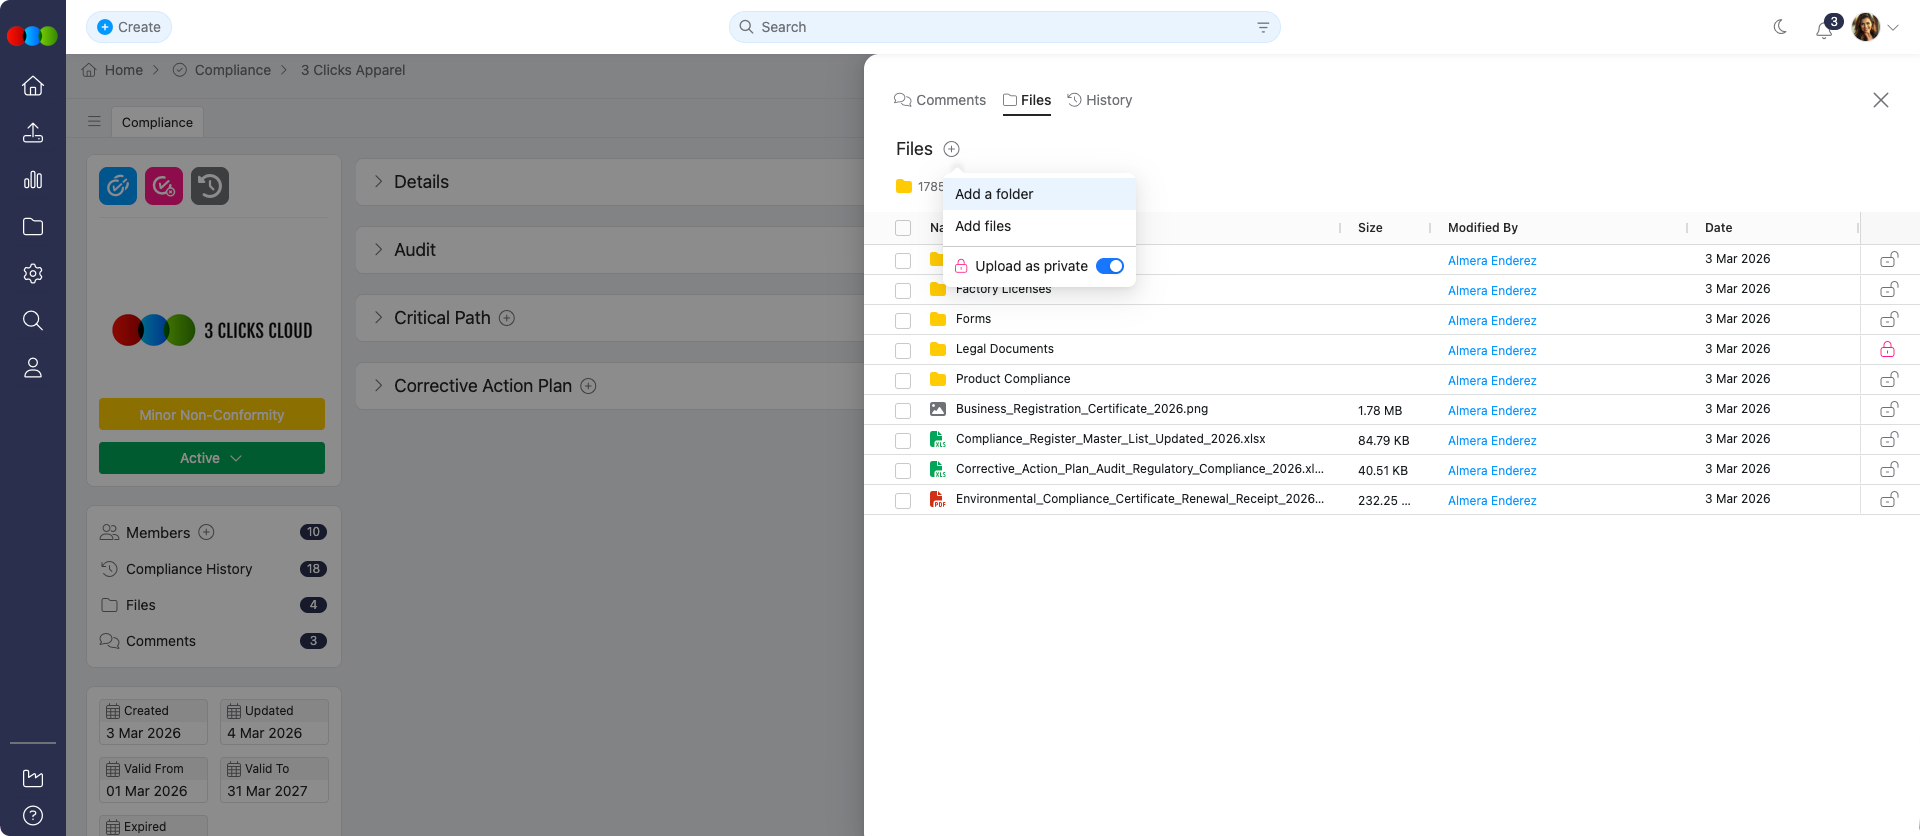Tick the select-all checkbox in files header
The image size is (1920, 836).
903,228
